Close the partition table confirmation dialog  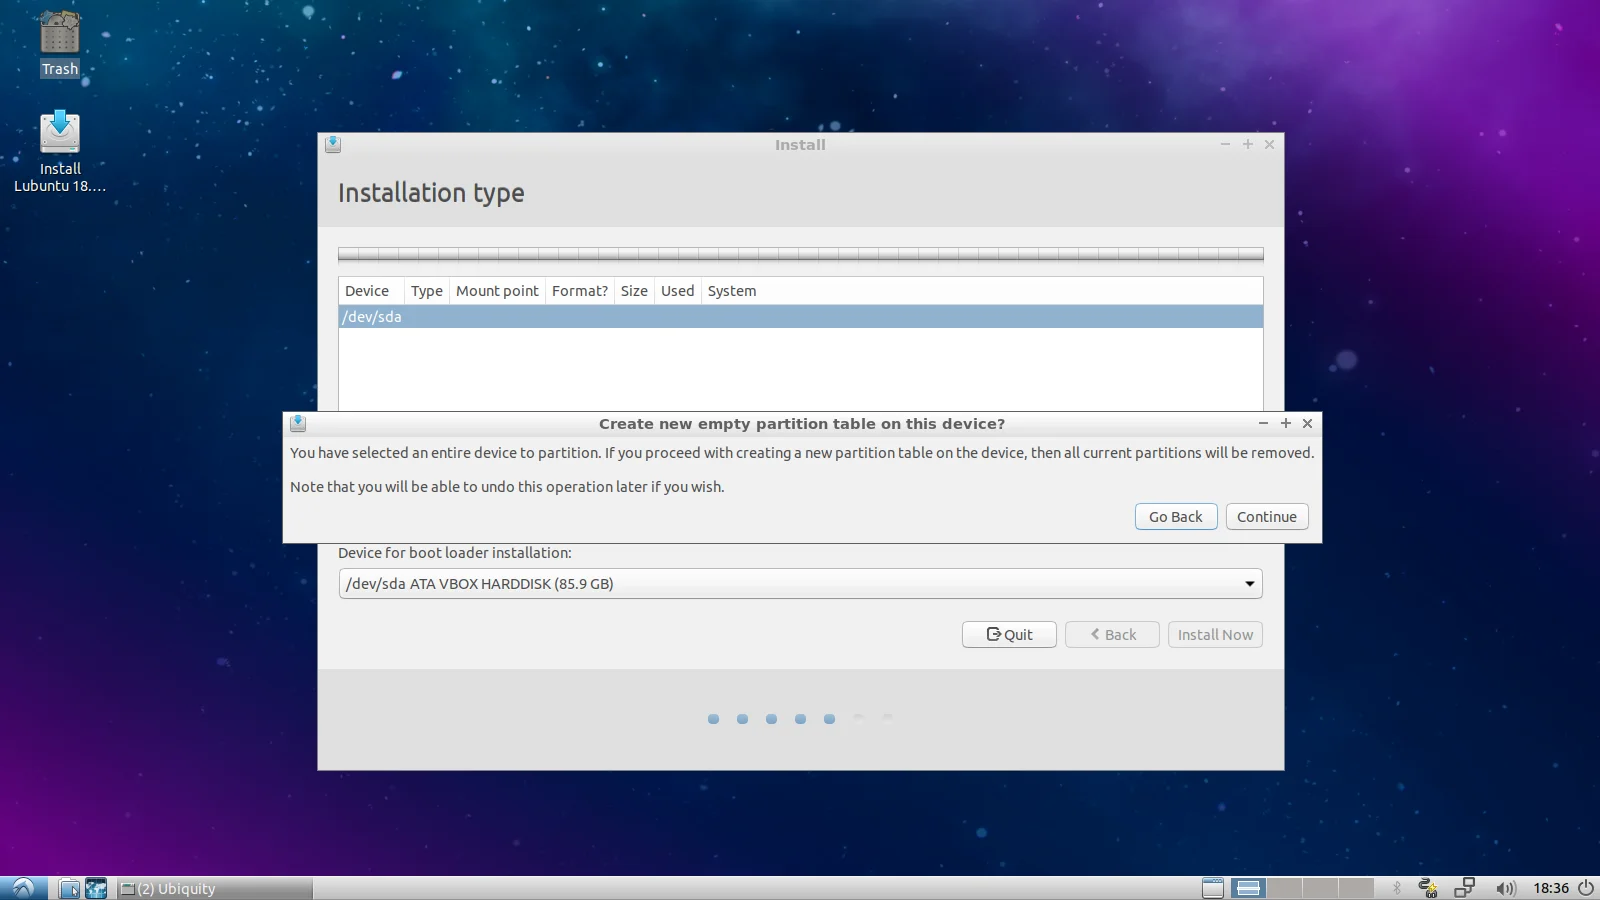tap(1307, 424)
